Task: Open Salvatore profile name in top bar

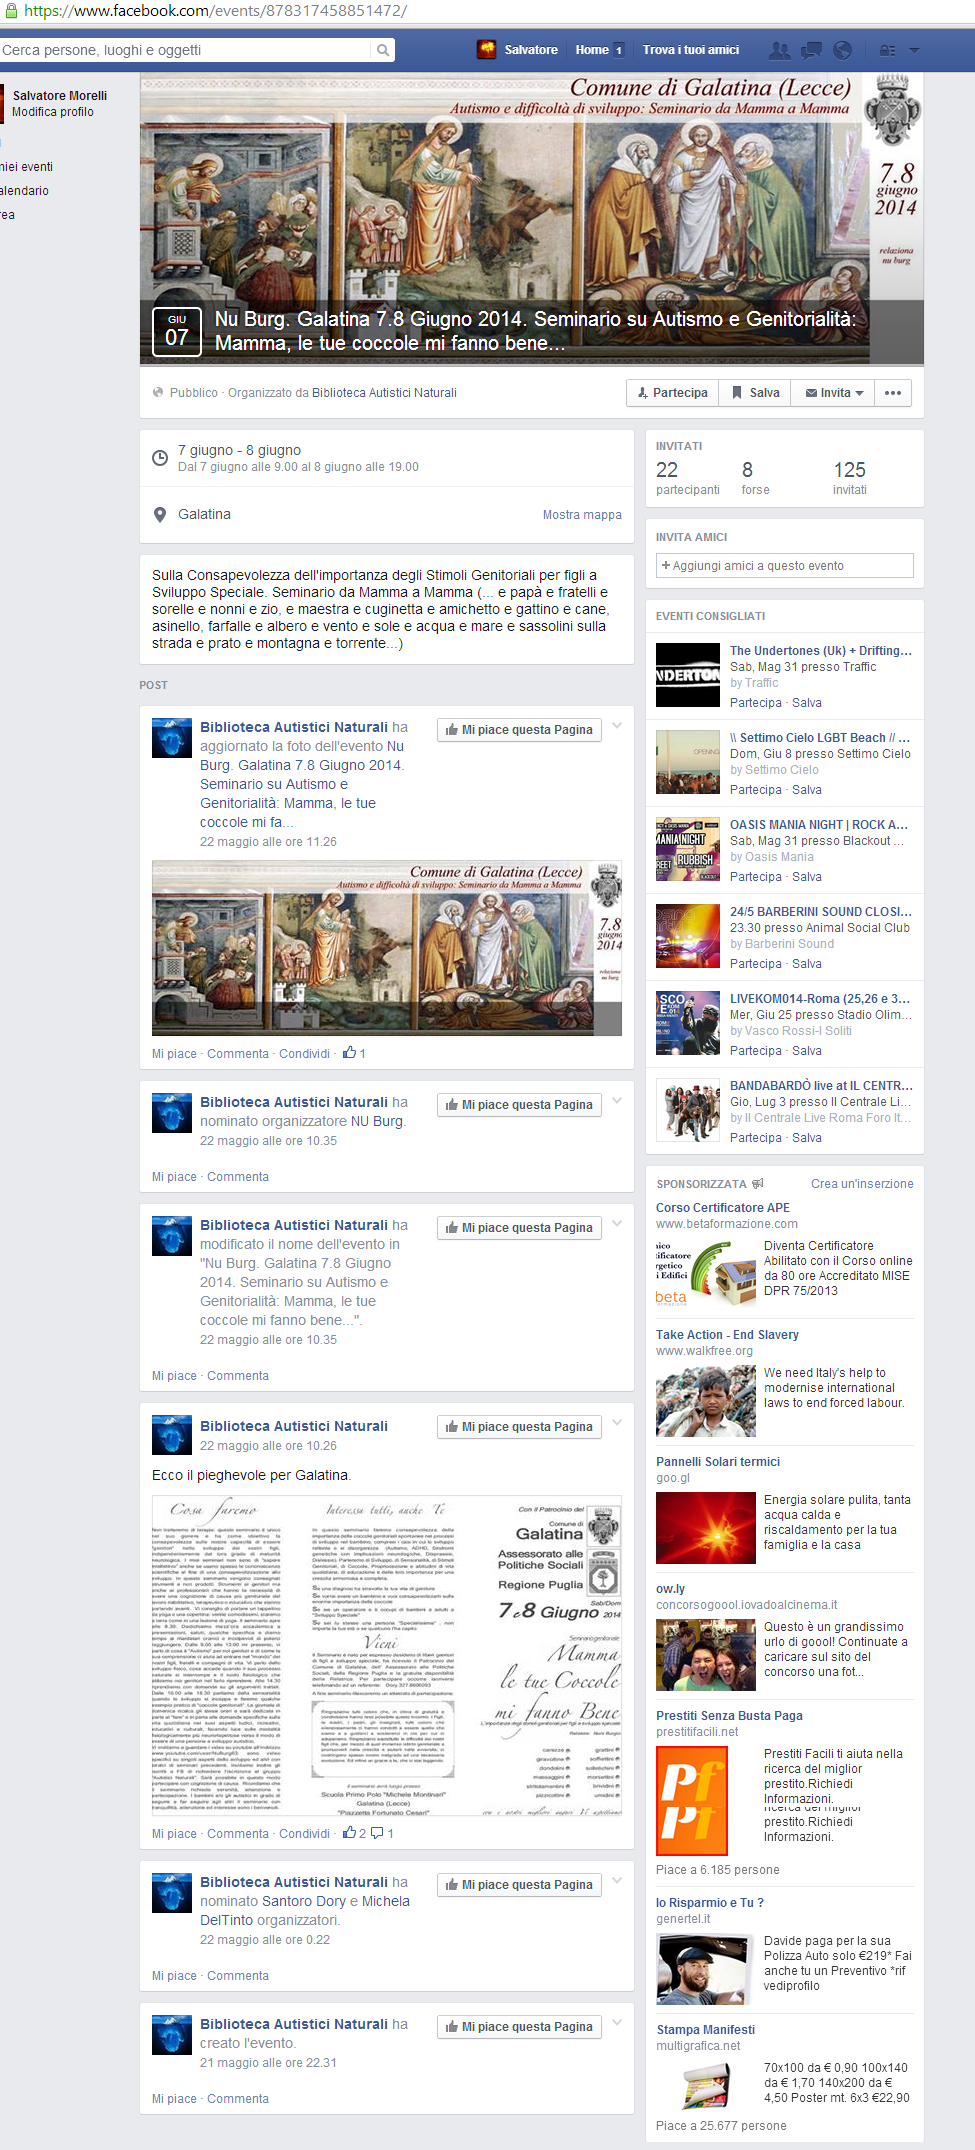Action: (x=531, y=50)
